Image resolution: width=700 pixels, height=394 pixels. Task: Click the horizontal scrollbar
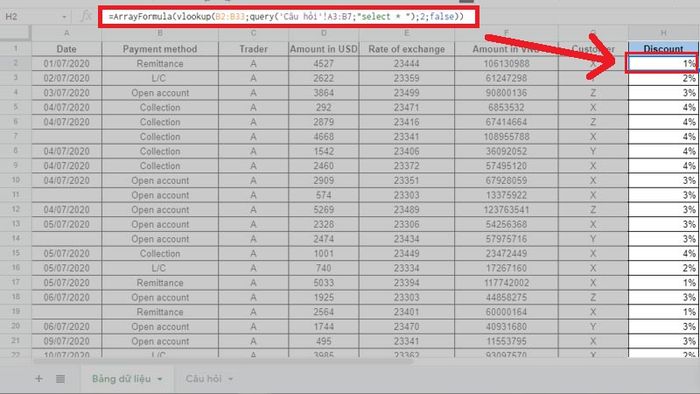223,361
